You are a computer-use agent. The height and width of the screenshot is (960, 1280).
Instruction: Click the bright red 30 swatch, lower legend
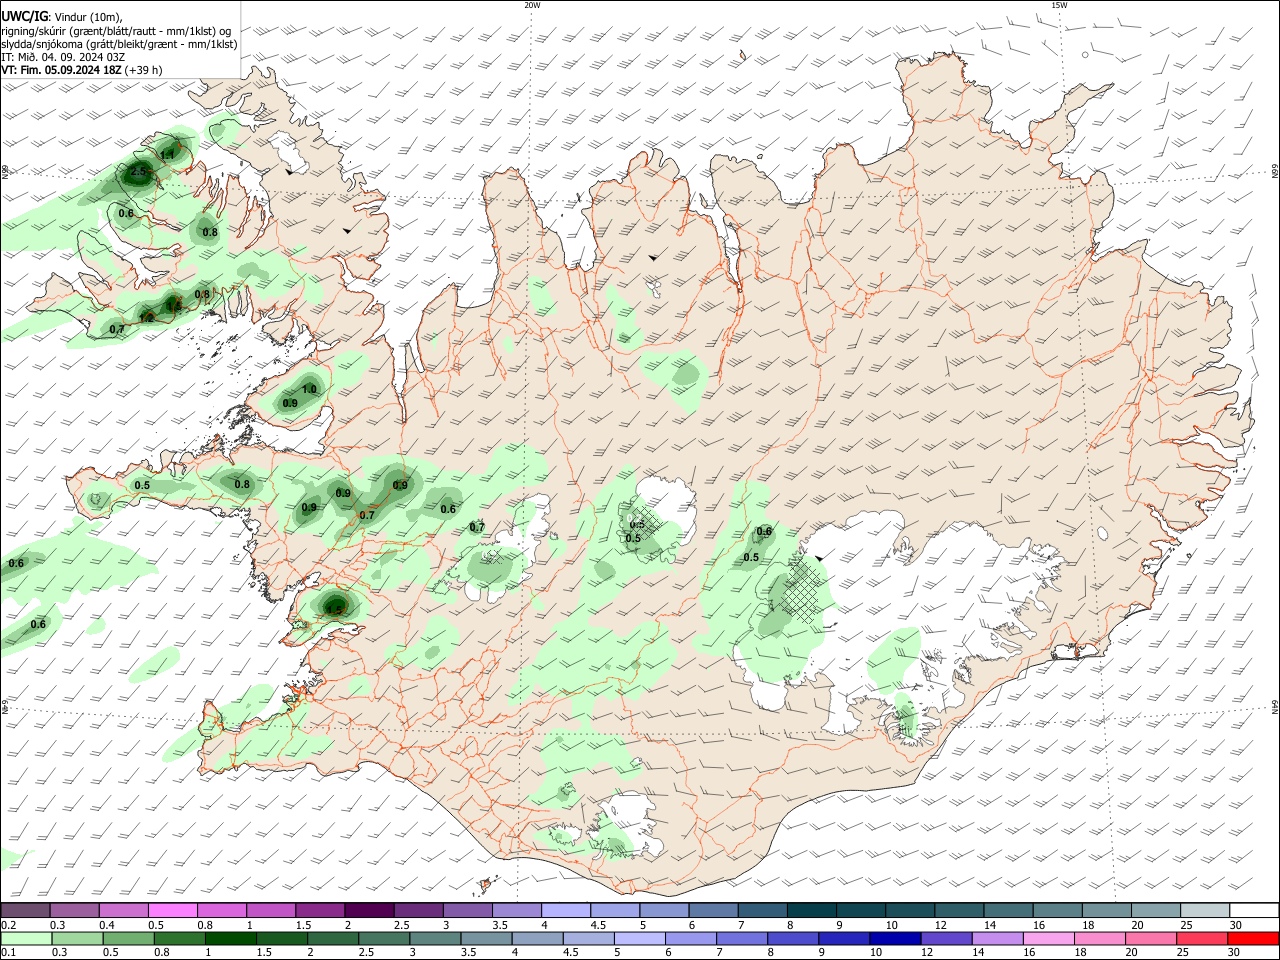[x=1252, y=938]
